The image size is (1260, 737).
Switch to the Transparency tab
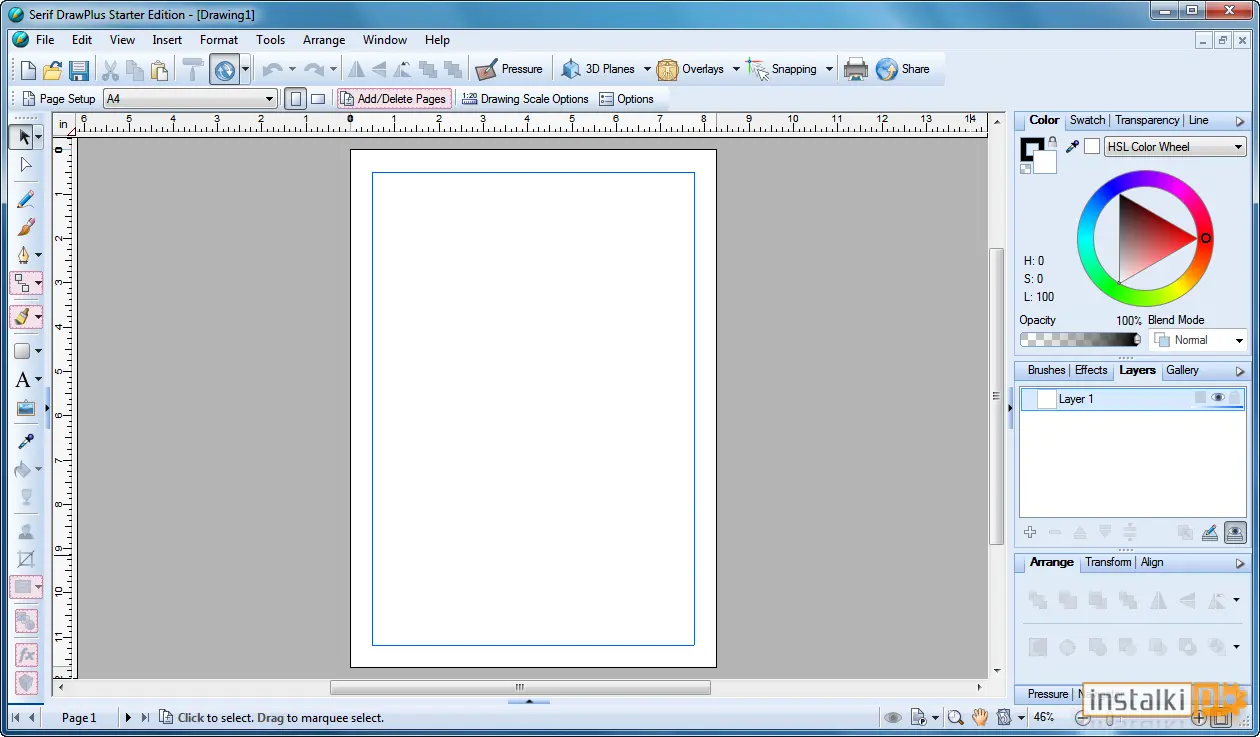pos(1147,120)
